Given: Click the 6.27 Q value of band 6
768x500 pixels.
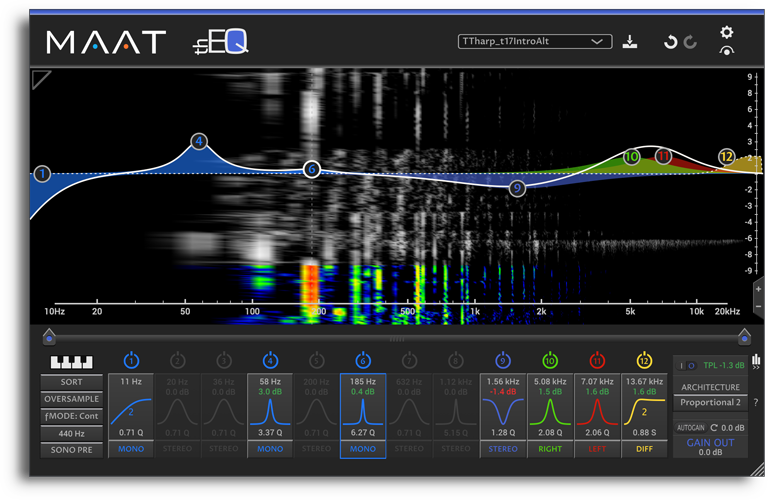Looking at the screenshot, I should point(363,433).
